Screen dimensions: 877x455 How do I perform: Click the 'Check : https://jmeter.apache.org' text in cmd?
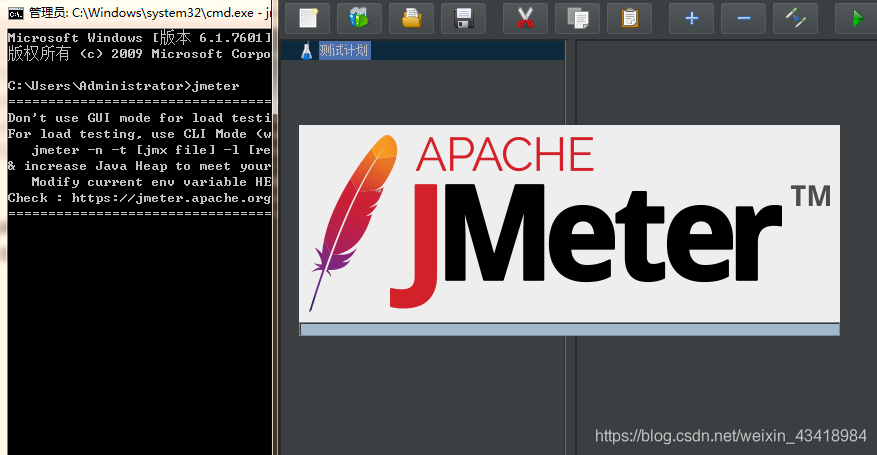pos(139,198)
